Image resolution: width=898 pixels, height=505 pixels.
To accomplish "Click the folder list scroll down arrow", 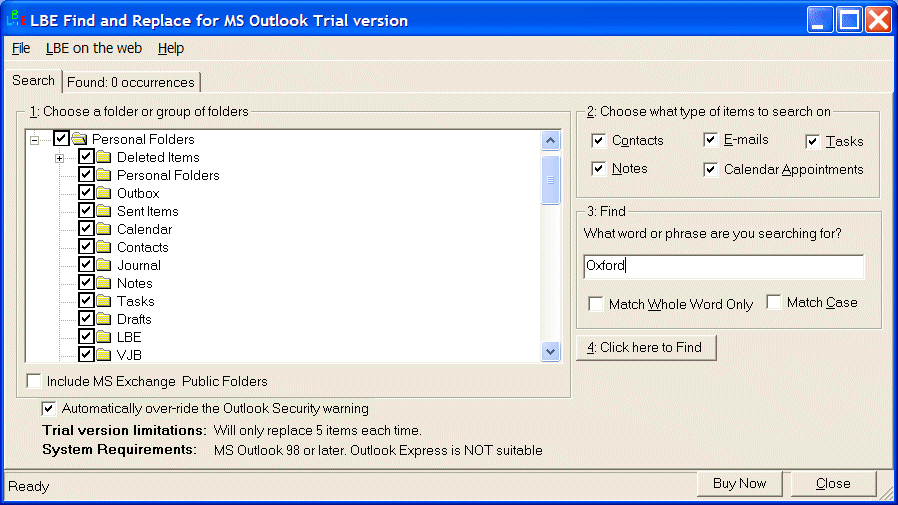I will [550, 352].
